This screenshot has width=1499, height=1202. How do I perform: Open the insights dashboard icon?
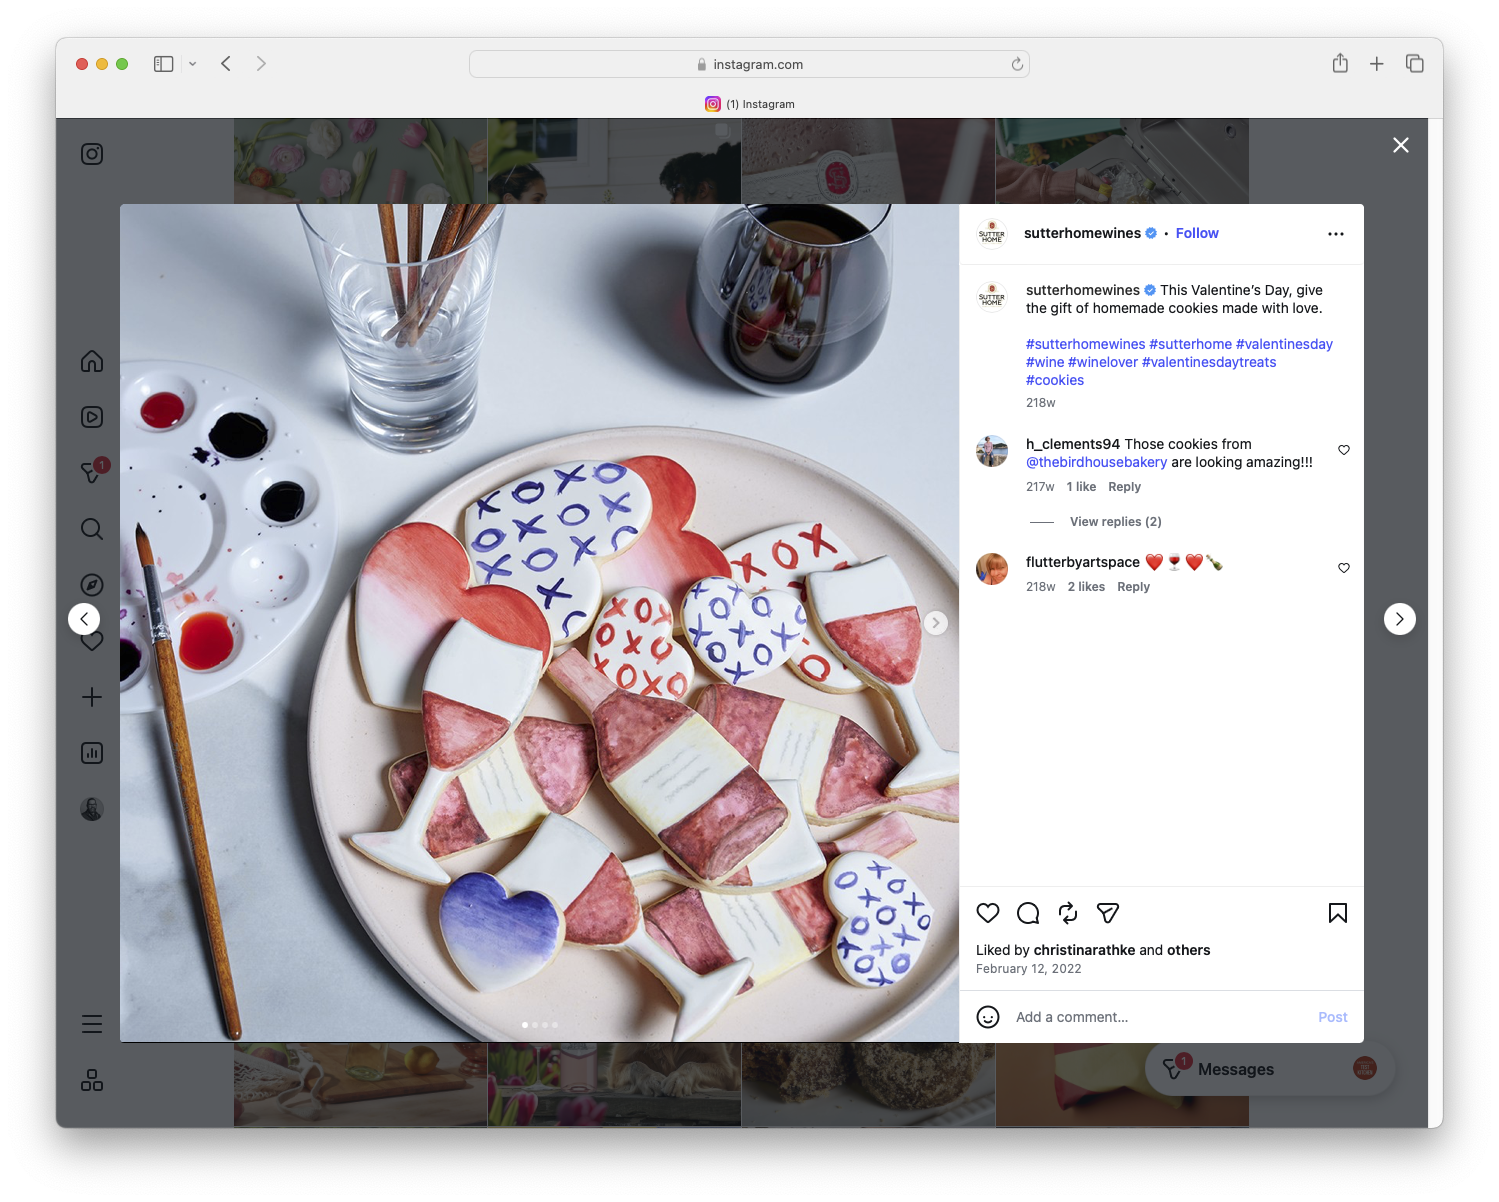click(x=91, y=753)
